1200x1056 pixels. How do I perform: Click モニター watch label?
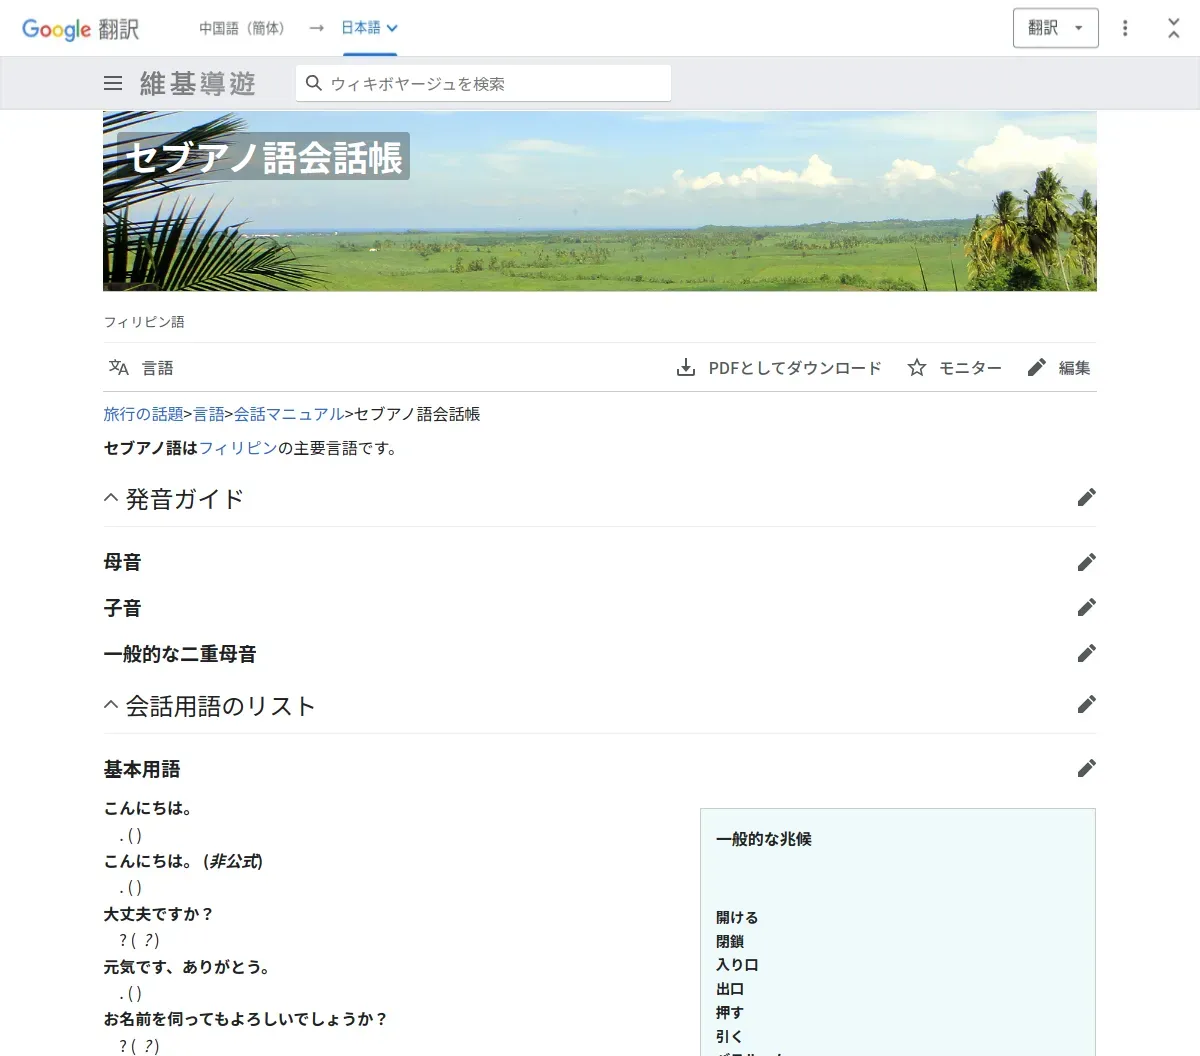pos(970,368)
